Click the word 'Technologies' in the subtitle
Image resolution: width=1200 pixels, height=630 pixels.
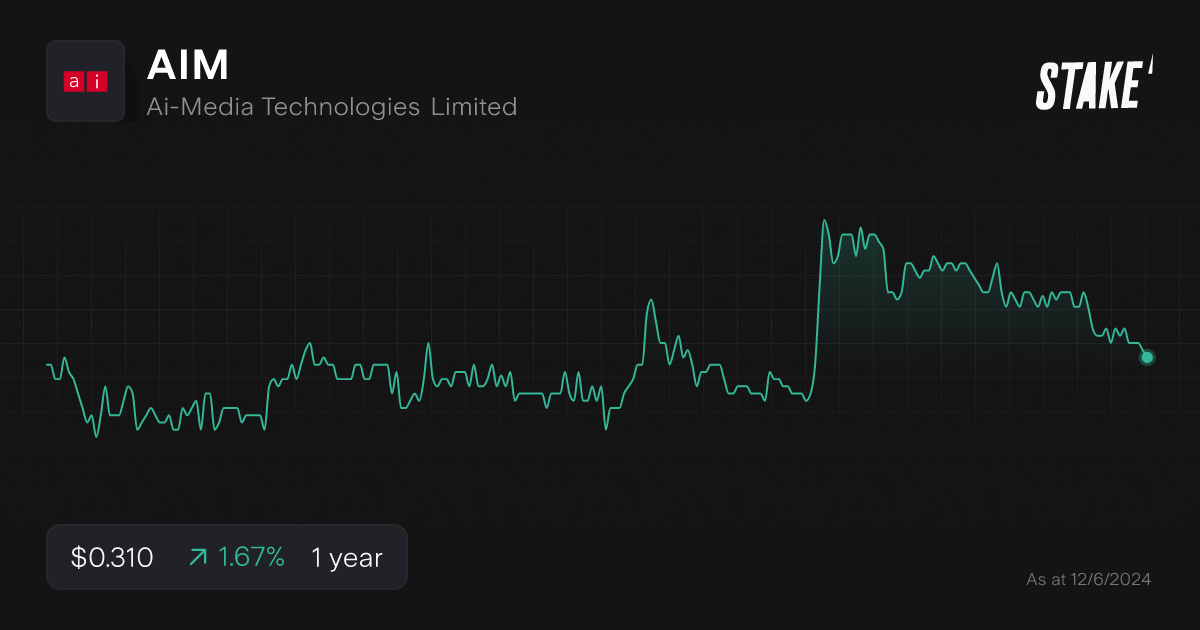340,106
